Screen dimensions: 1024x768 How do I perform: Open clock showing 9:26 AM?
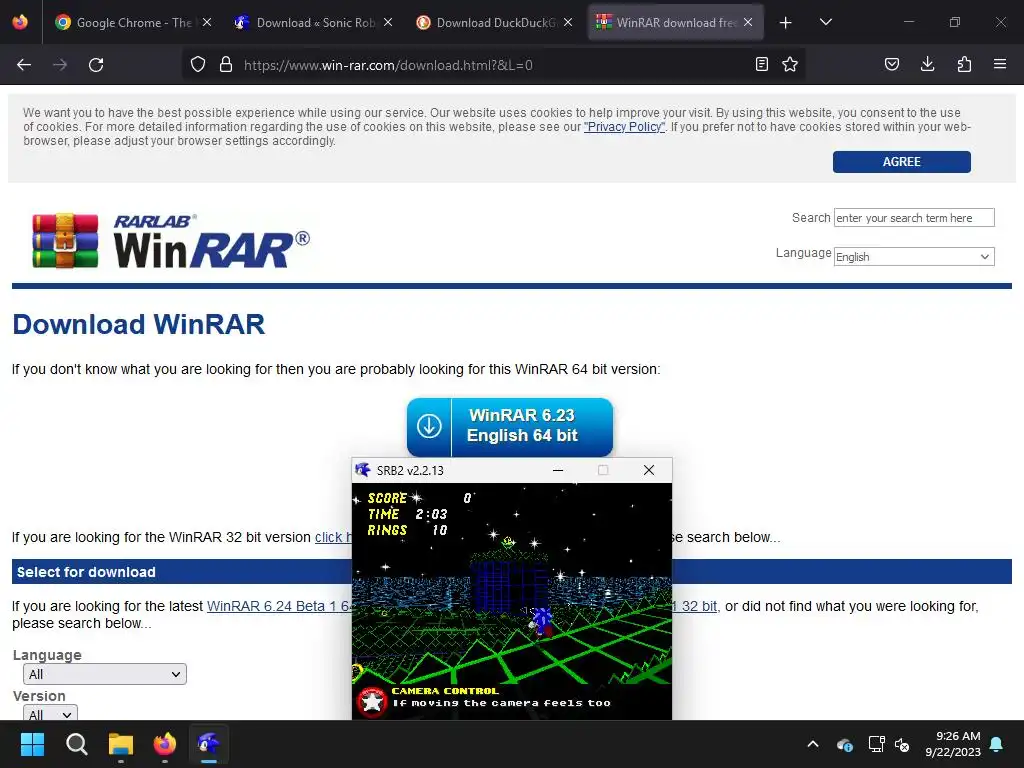pyautogui.click(x=953, y=744)
